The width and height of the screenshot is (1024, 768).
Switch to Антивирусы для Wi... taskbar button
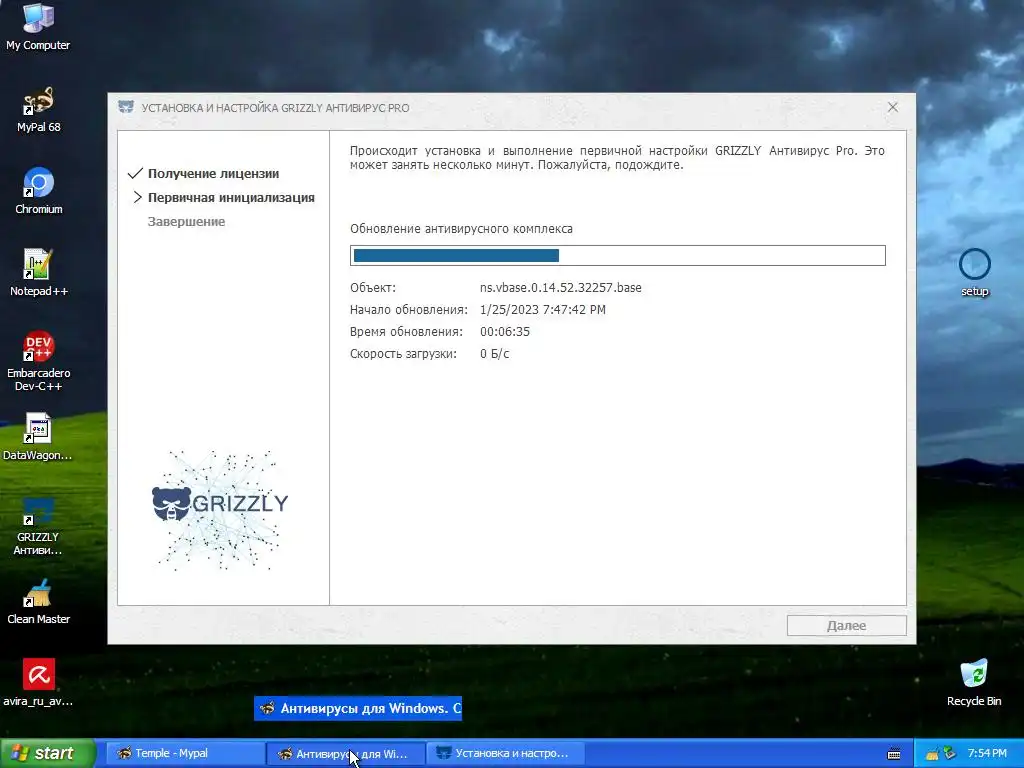tap(345, 753)
